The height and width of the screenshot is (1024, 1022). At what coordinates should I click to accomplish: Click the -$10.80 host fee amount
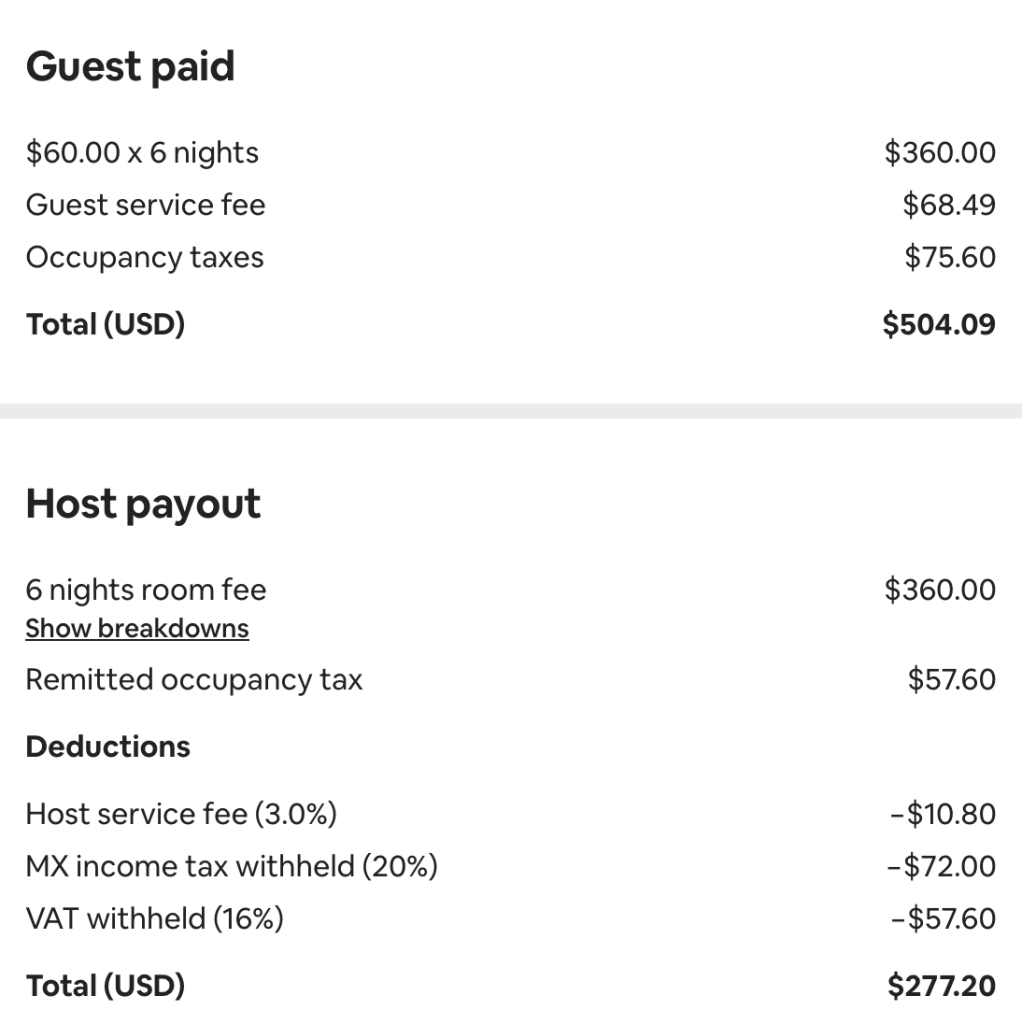click(943, 814)
